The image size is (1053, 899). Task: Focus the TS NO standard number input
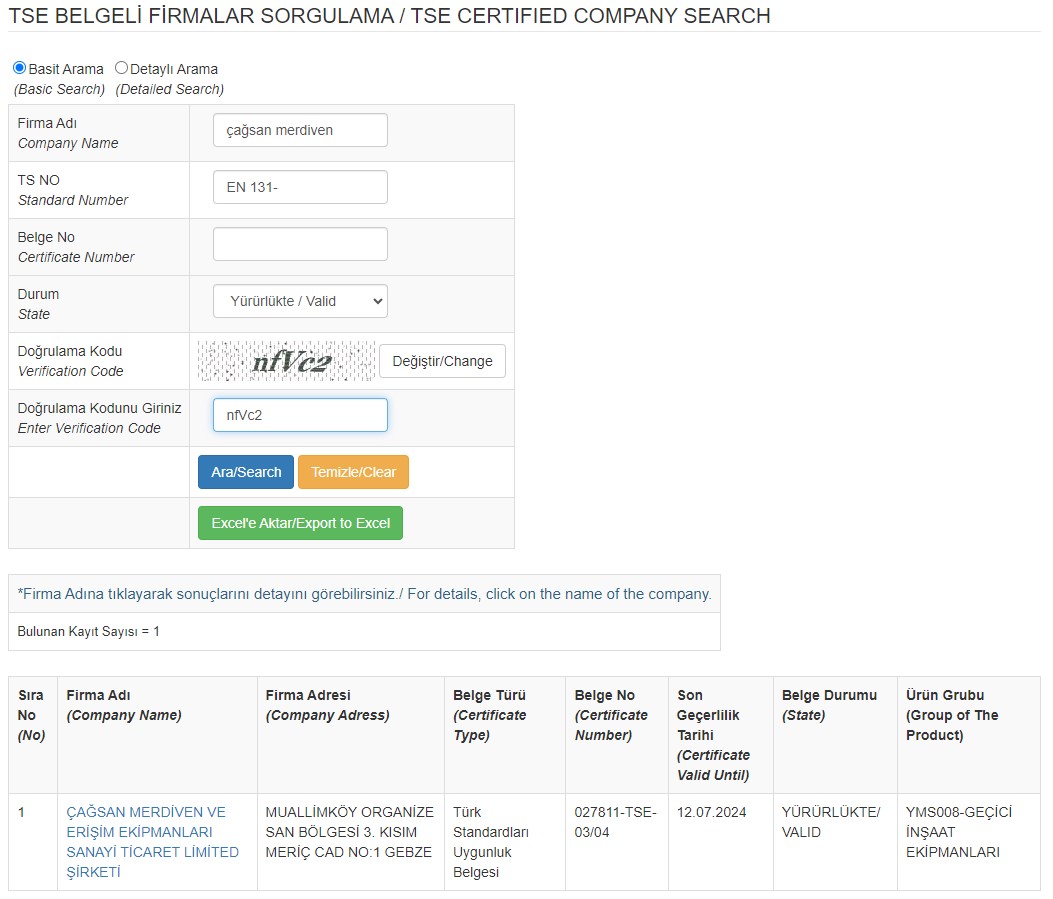point(300,187)
